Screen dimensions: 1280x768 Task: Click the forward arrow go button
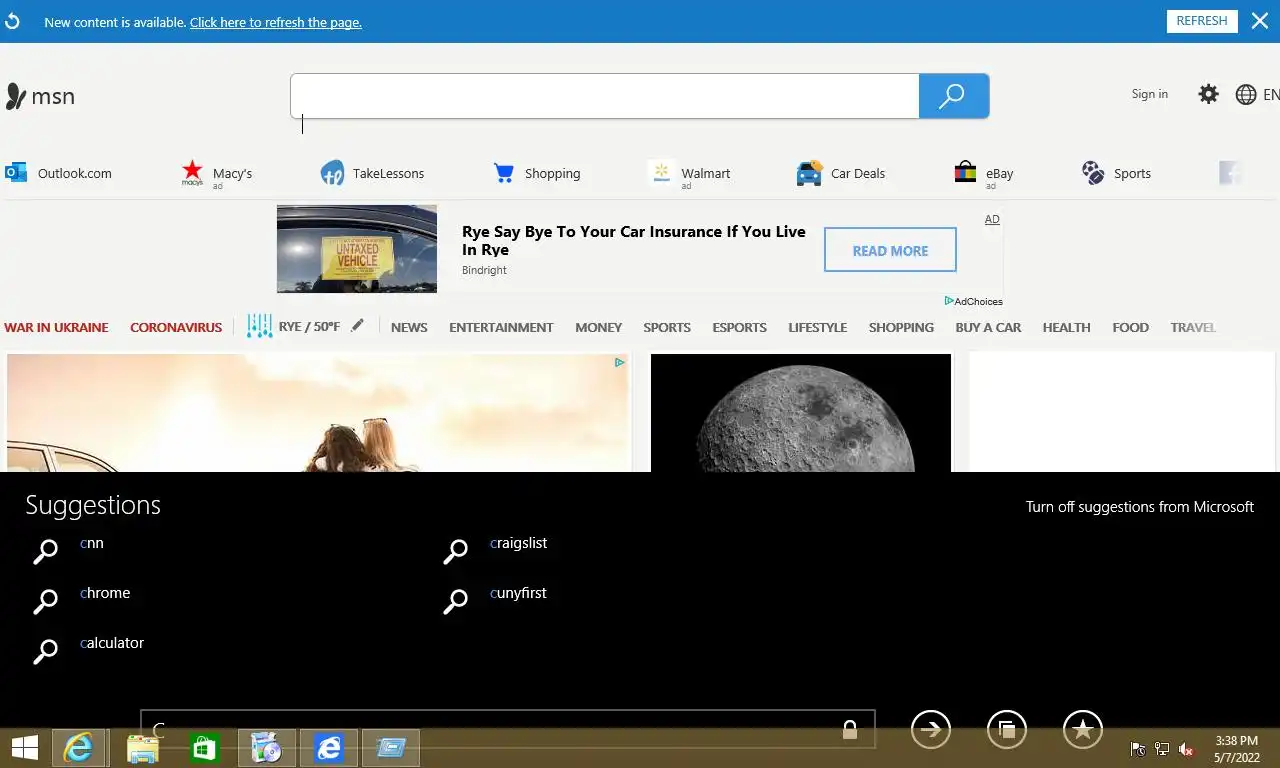931,729
